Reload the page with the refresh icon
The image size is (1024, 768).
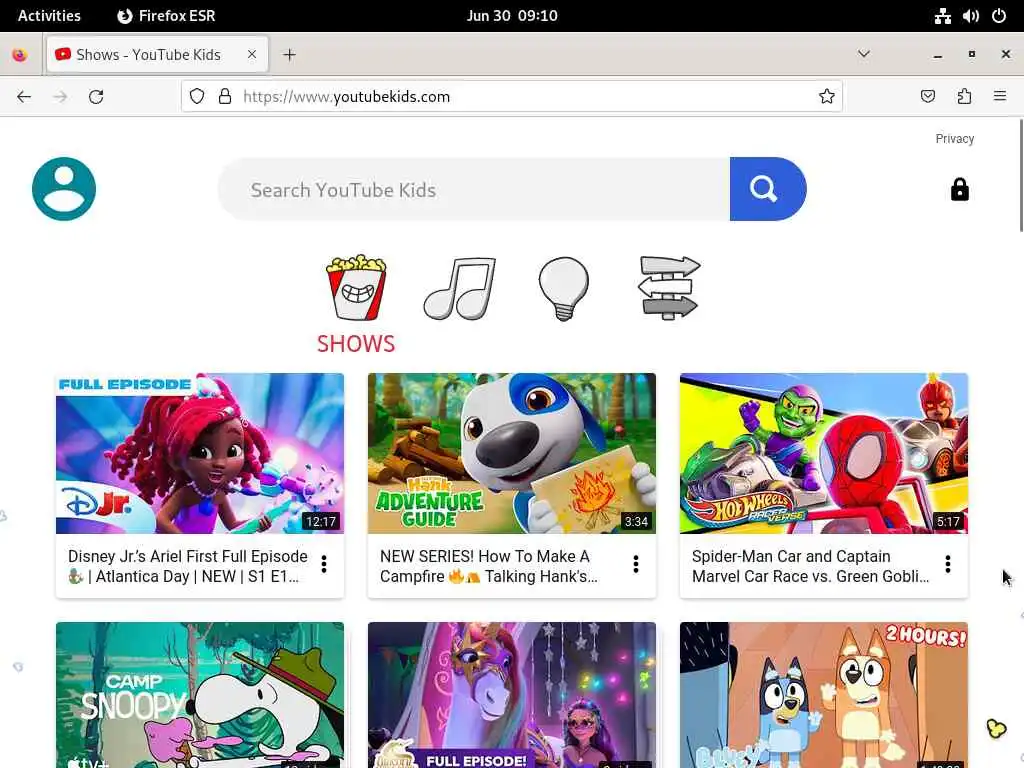[x=96, y=97]
